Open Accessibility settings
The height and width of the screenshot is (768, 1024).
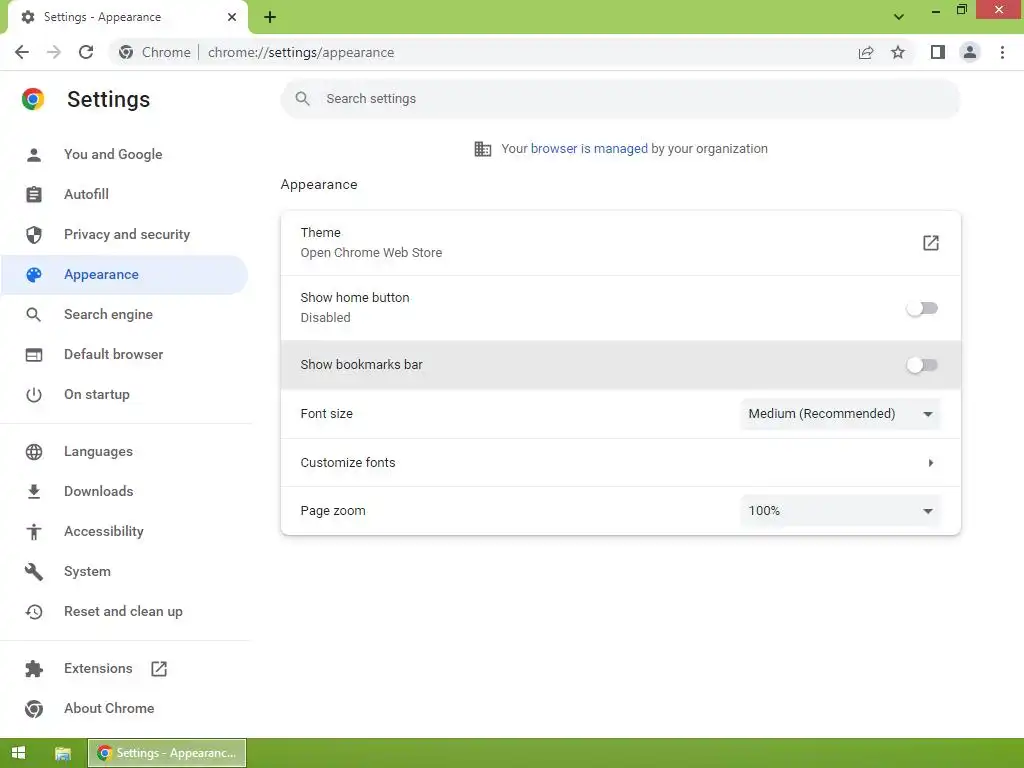coord(104,532)
